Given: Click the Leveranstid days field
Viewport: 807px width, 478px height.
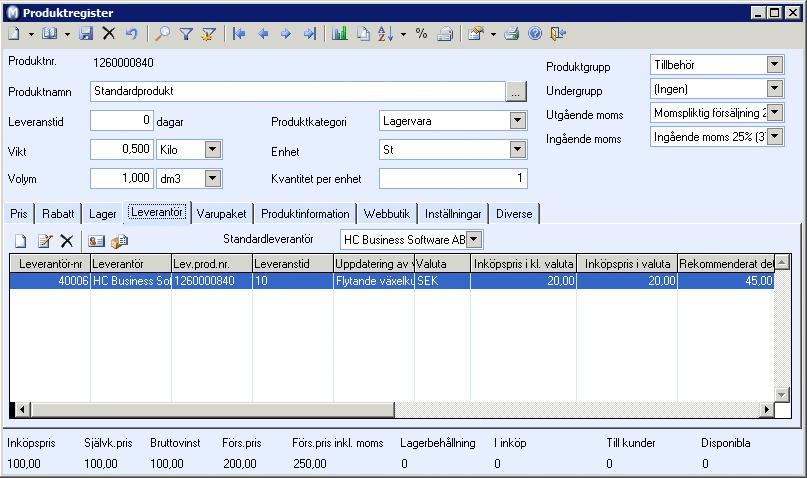Looking at the screenshot, I should pos(122,121).
